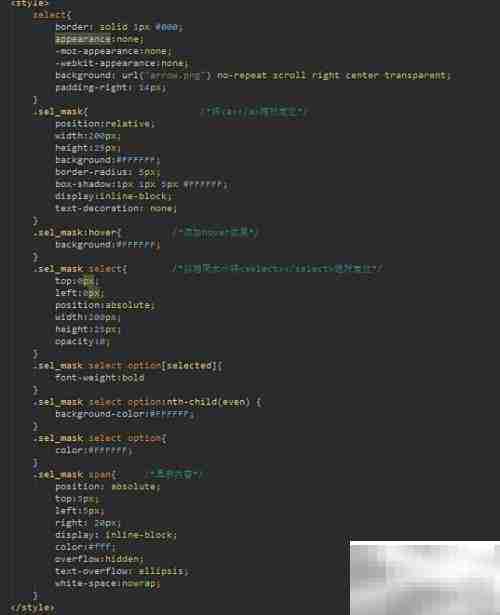This screenshot has width=500, height=615.
Task: Click the text-decoration: none line
Action: tap(116, 208)
